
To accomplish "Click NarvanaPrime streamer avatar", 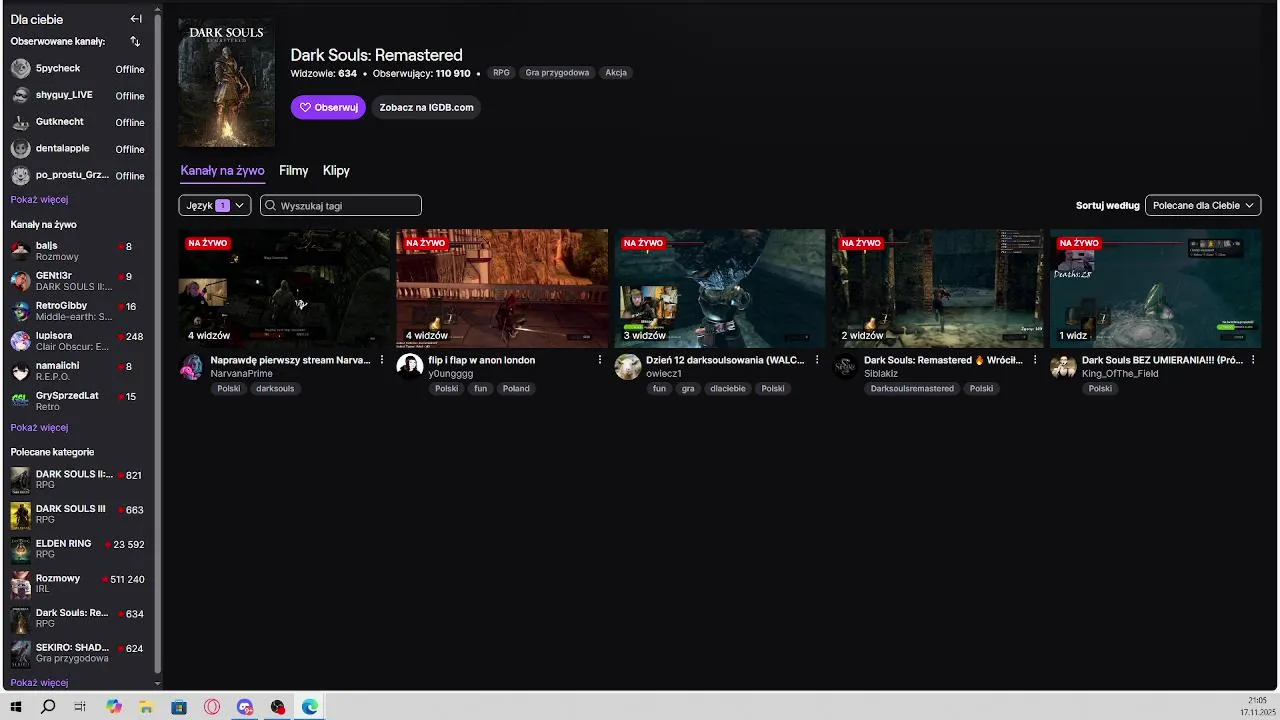I will click(192, 367).
